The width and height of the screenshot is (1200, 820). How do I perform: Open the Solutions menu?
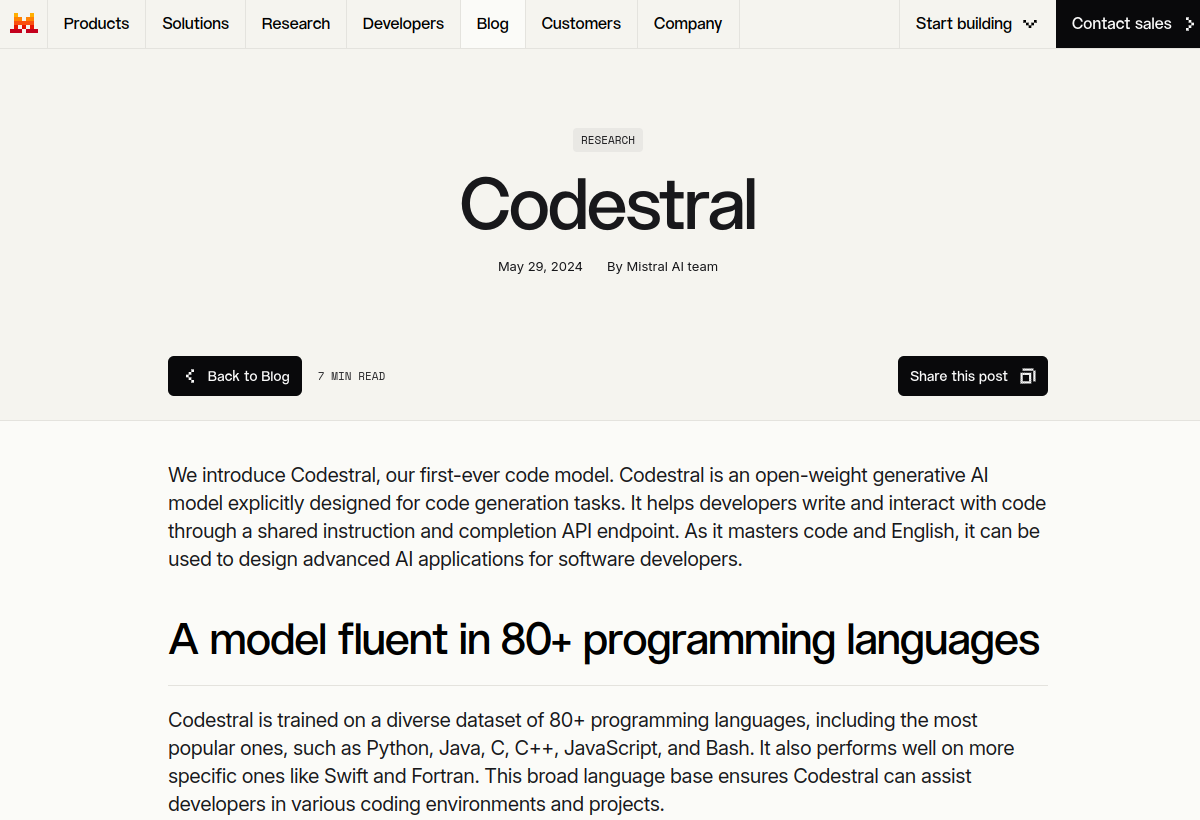coord(196,24)
